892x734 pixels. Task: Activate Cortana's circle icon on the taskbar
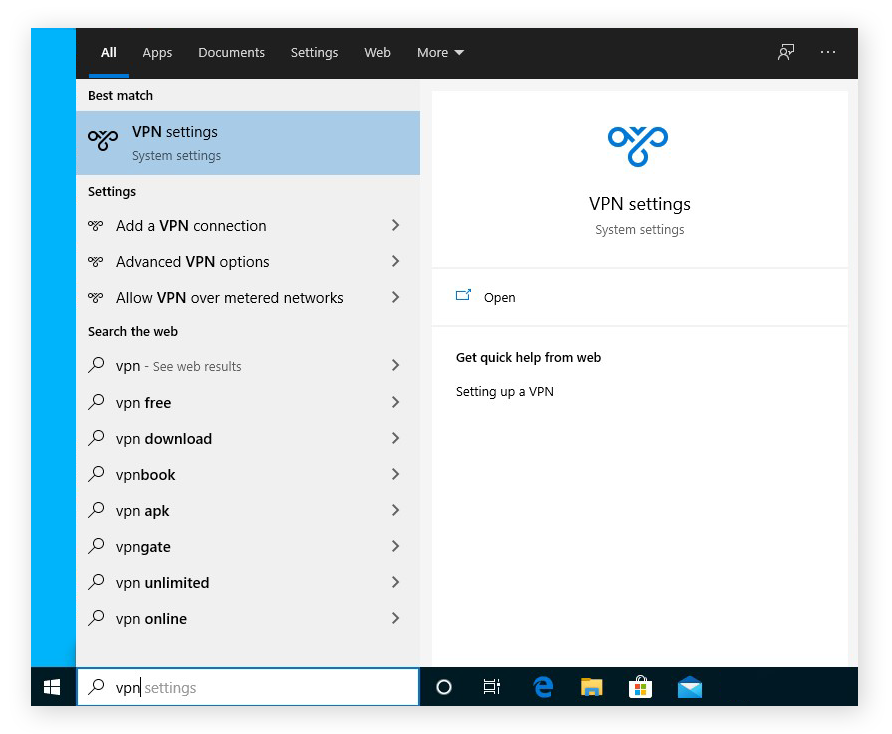(x=443, y=687)
